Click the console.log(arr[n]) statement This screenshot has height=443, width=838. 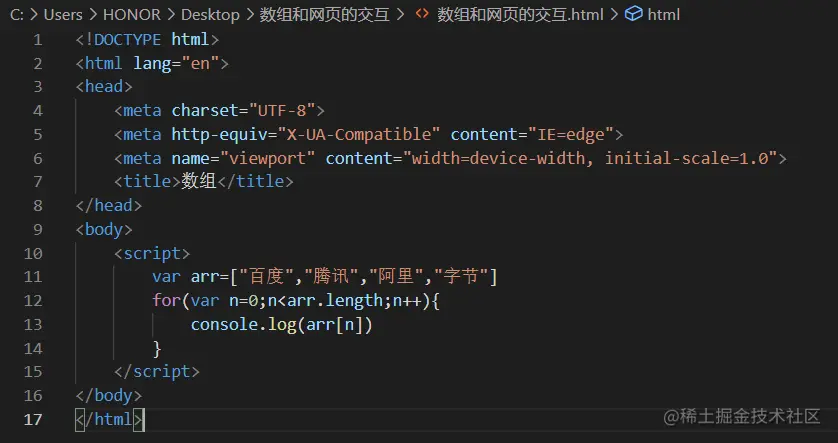[281, 324]
